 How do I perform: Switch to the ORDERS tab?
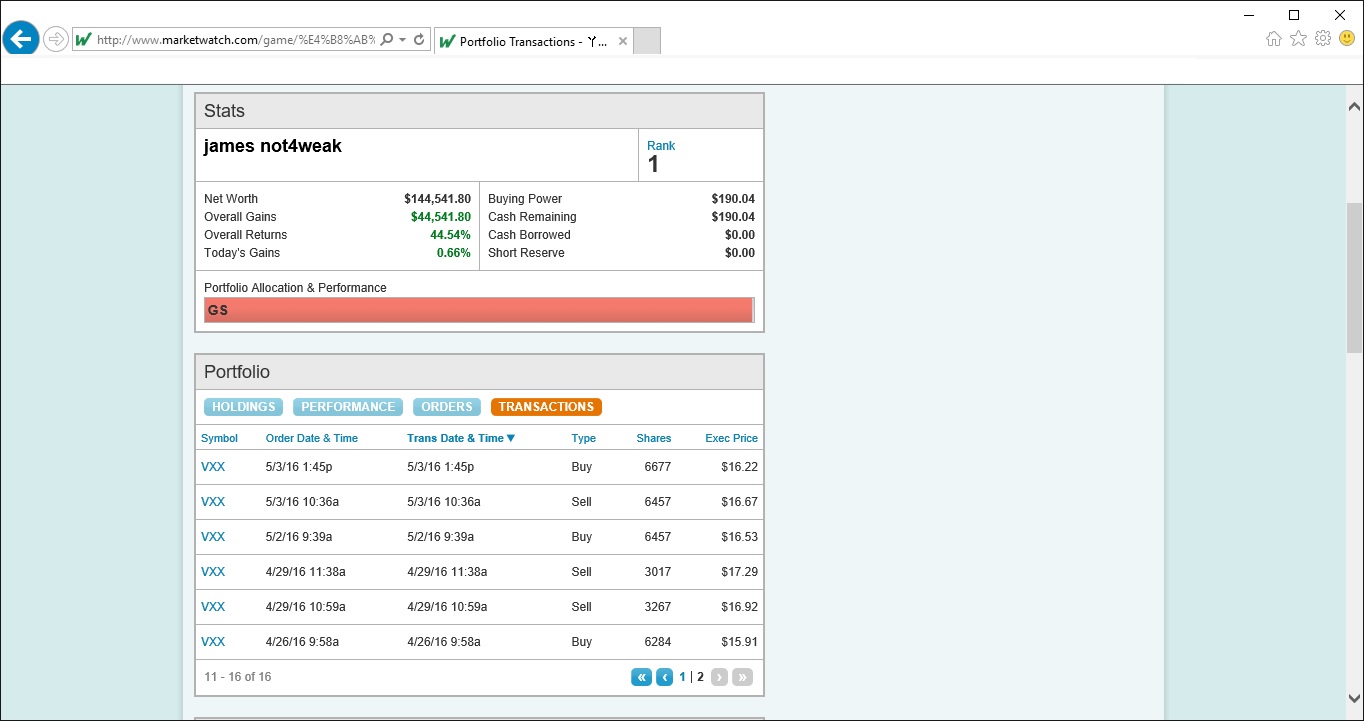(447, 407)
